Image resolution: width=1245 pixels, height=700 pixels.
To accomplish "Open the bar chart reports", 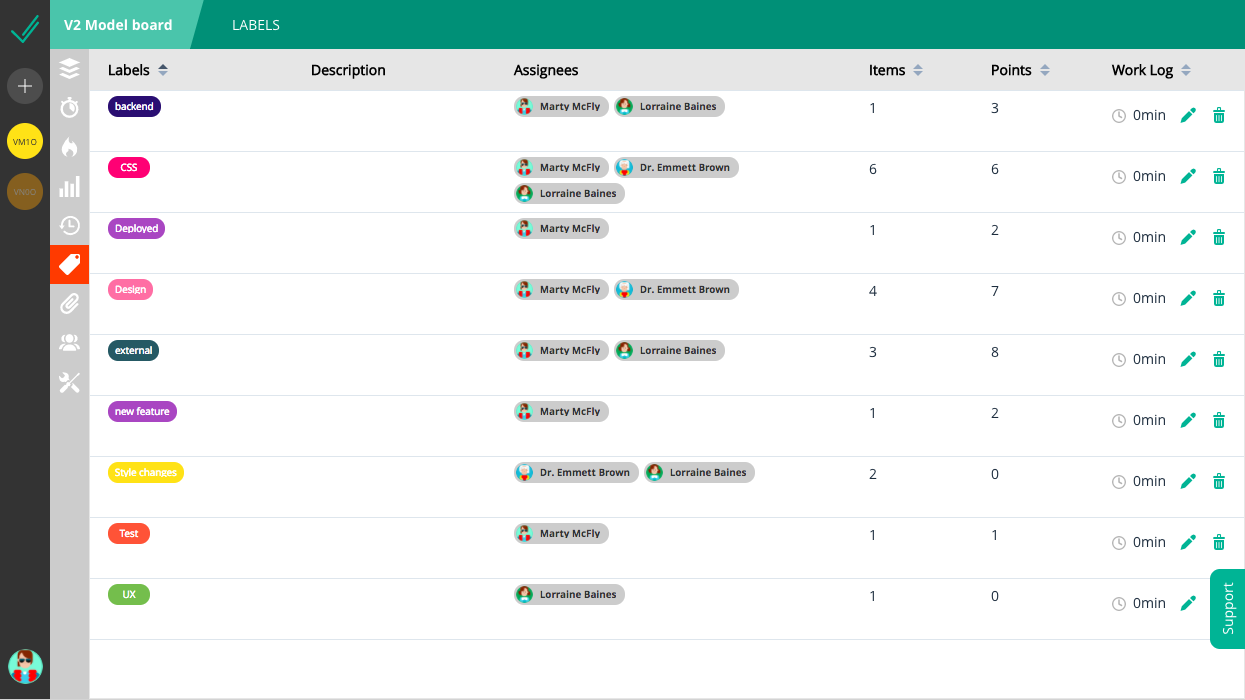I will click(x=69, y=187).
